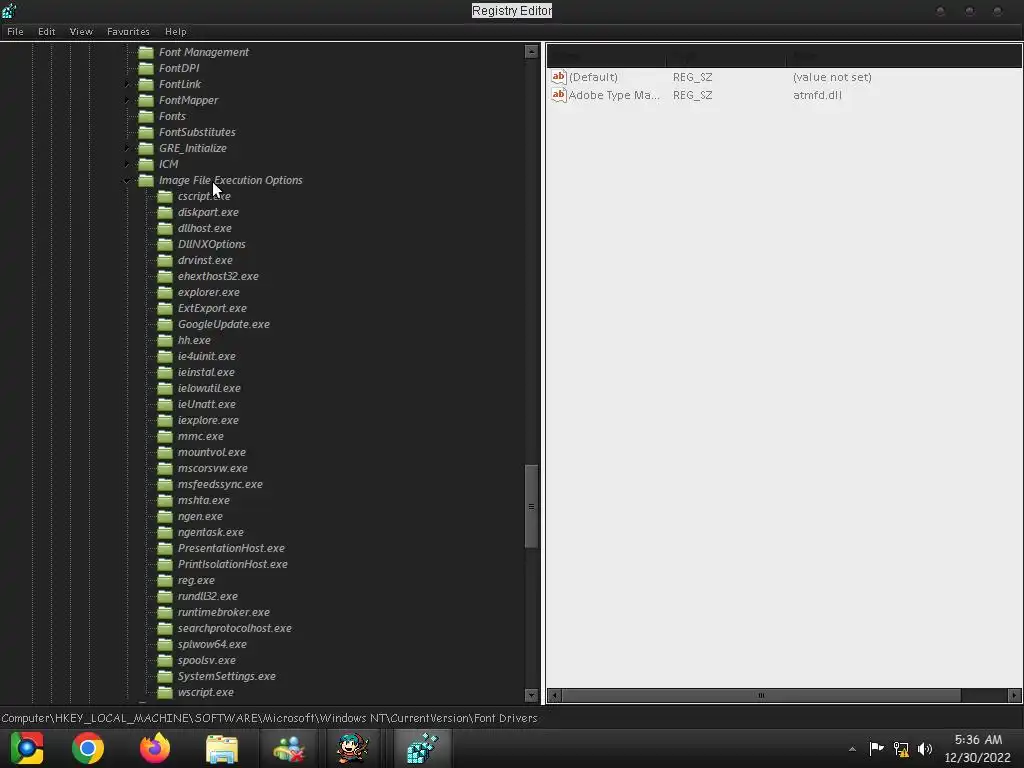
Task: Click the Font Management folder icon
Action: (x=146, y=52)
